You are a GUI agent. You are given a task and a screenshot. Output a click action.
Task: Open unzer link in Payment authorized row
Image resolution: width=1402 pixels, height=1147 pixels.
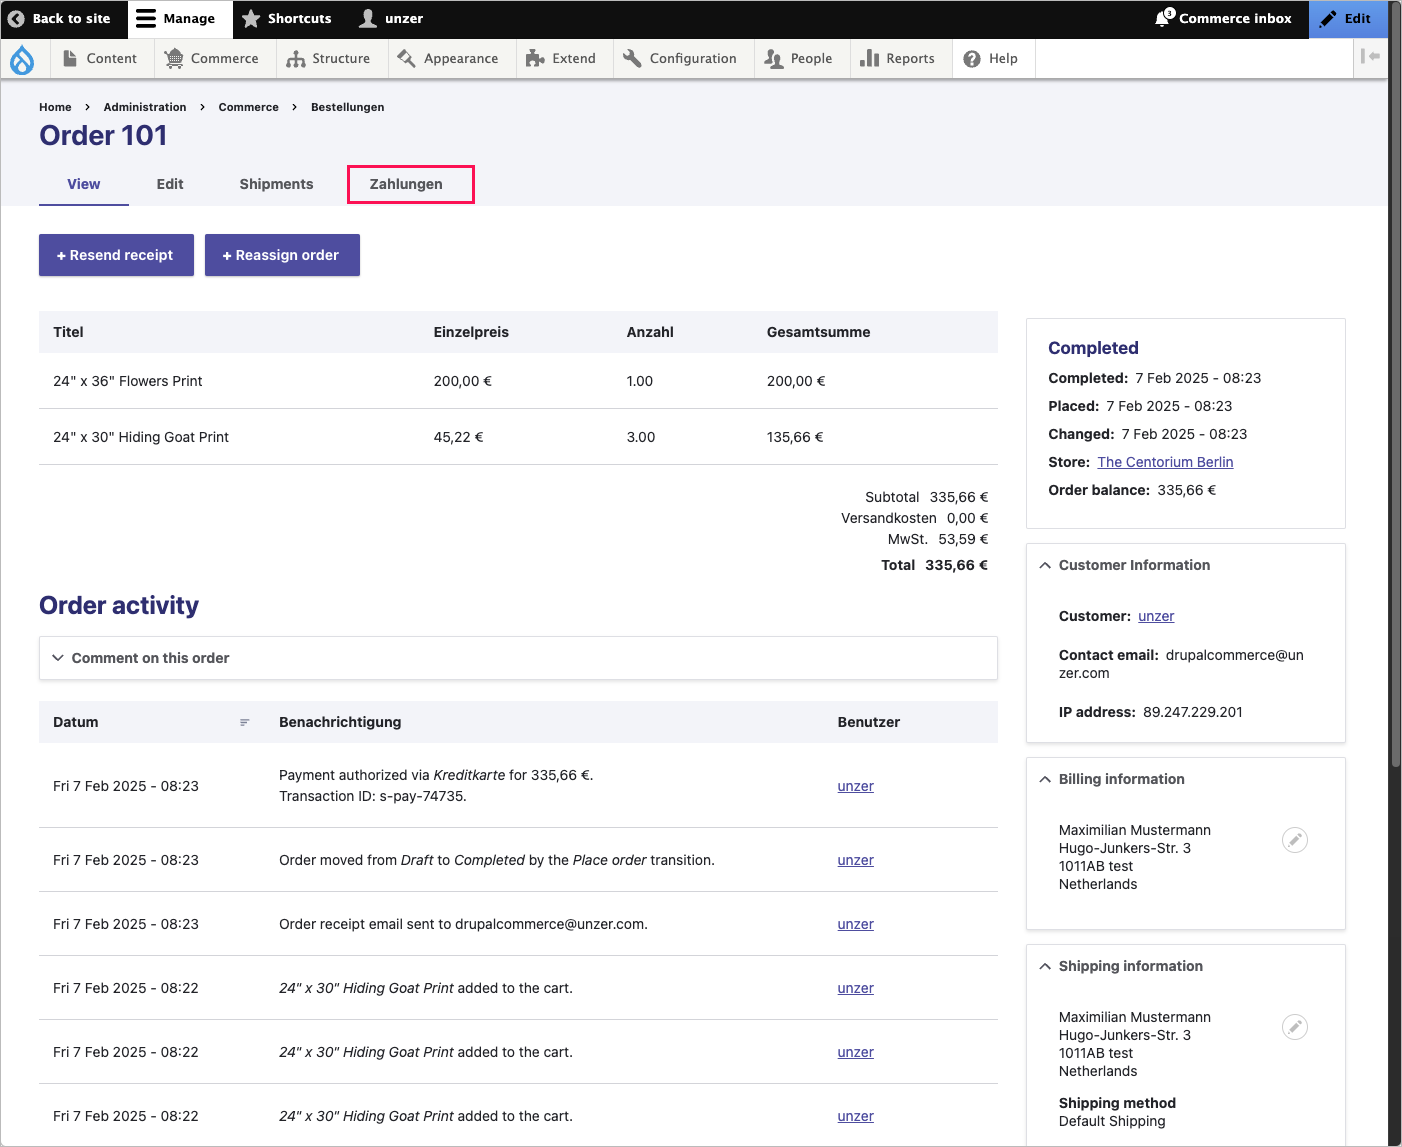(855, 786)
